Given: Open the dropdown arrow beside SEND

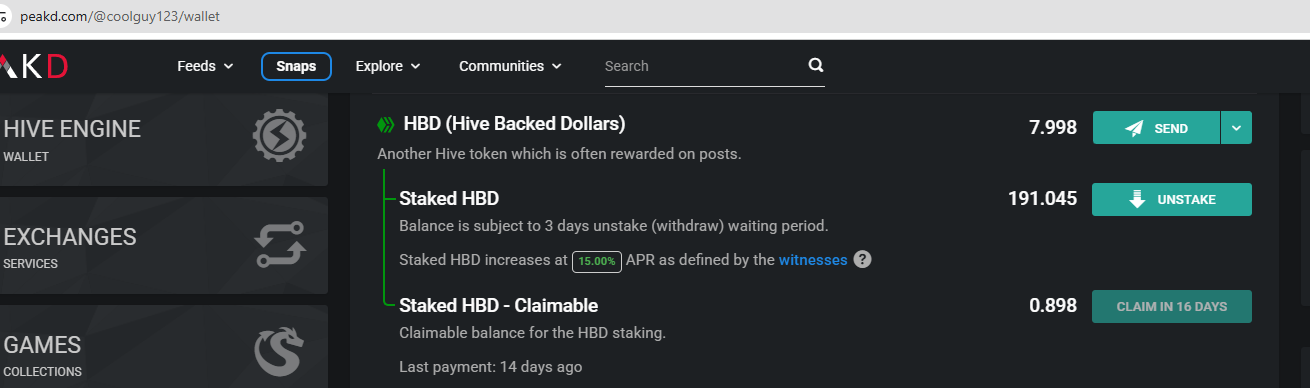Looking at the screenshot, I should pyautogui.click(x=1236, y=128).
